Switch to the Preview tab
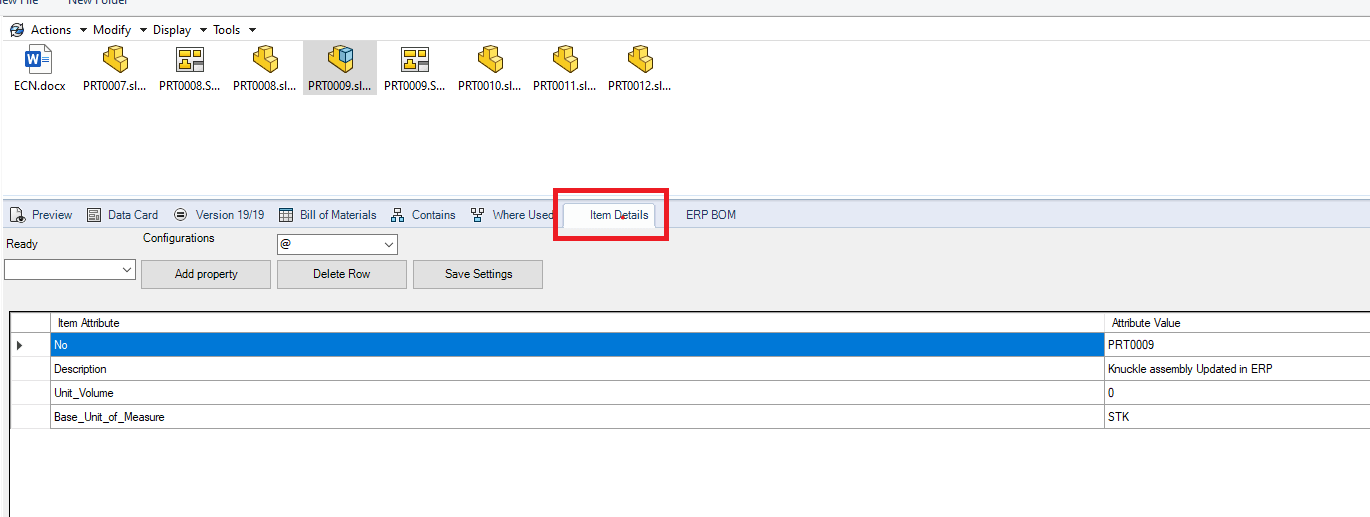Image resolution: width=1370 pixels, height=517 pixels. pos(41,215)
